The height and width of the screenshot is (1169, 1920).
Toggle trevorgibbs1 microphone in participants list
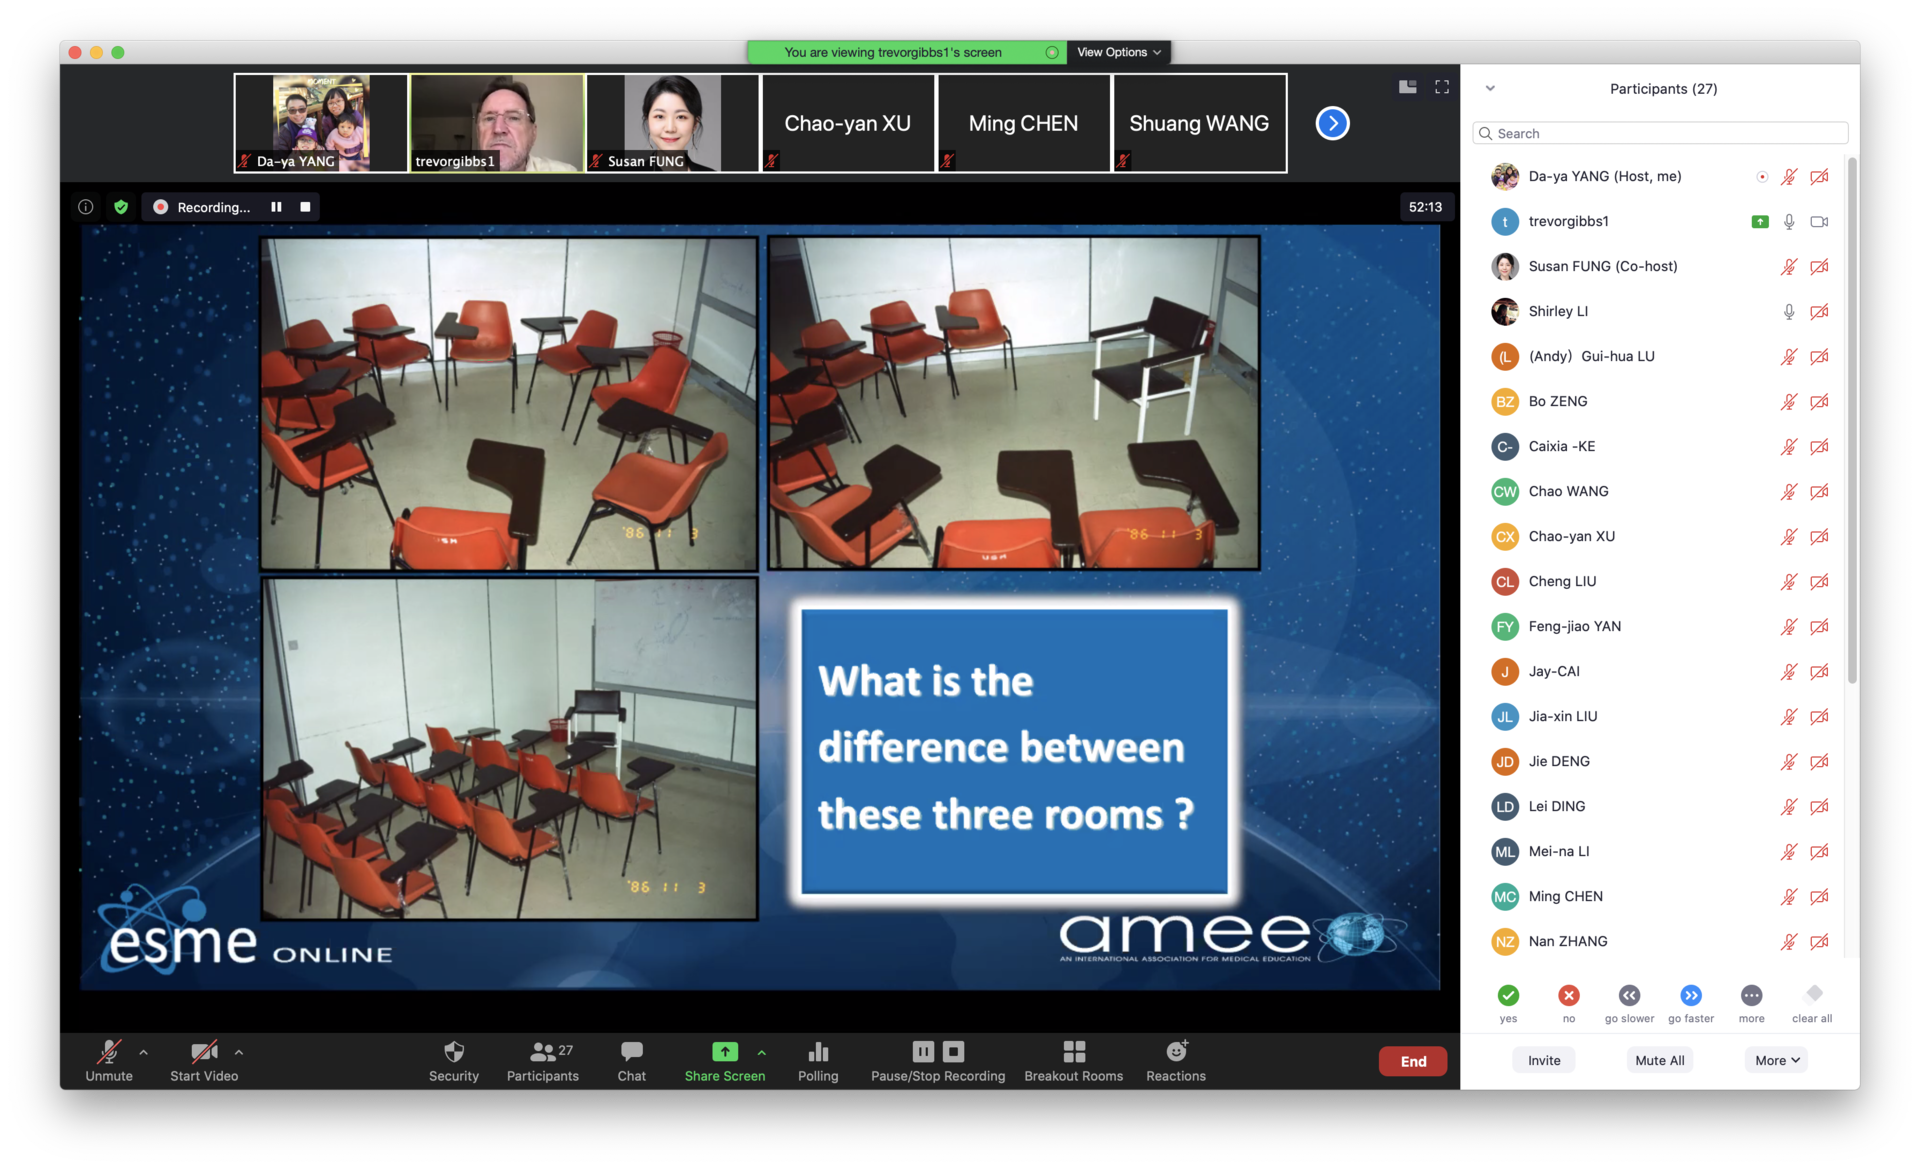1789,222
